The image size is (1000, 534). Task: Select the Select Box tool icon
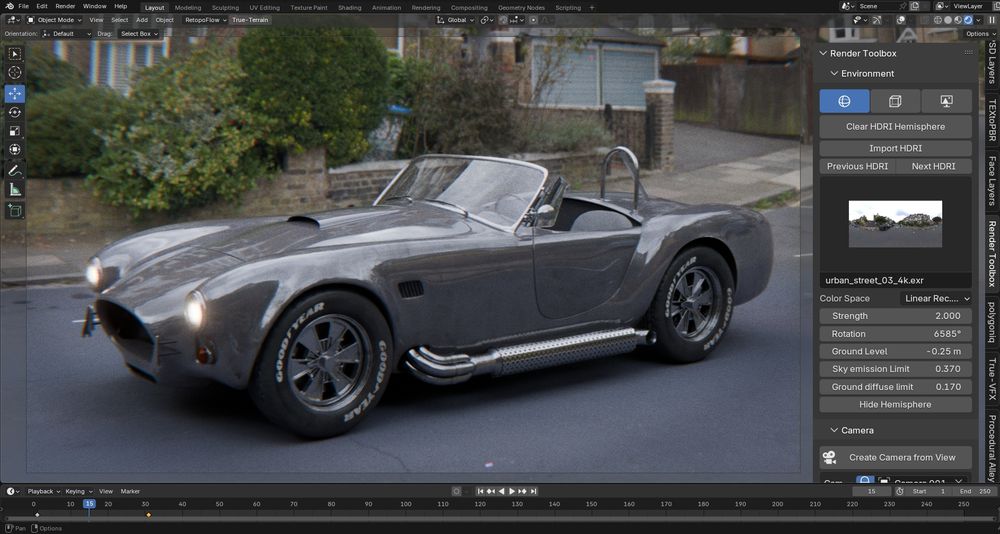click(x=15, y=54)
